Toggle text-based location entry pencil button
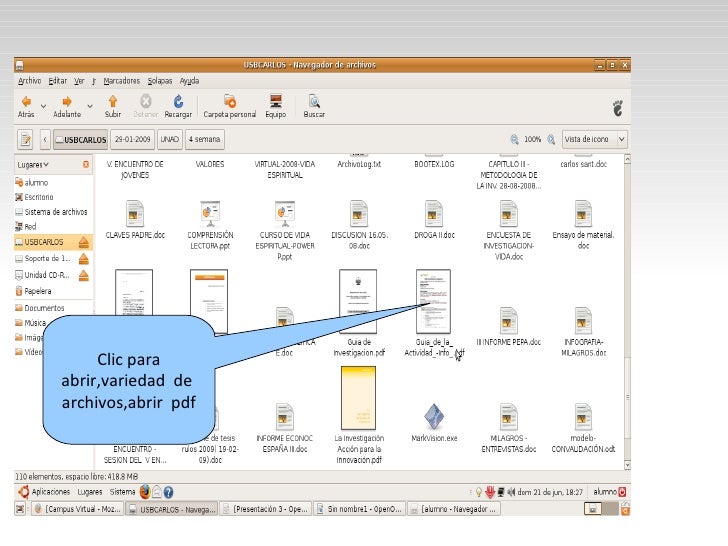This screenshot has height=546, width=728. pyautogui.click(x=26, y=139)
